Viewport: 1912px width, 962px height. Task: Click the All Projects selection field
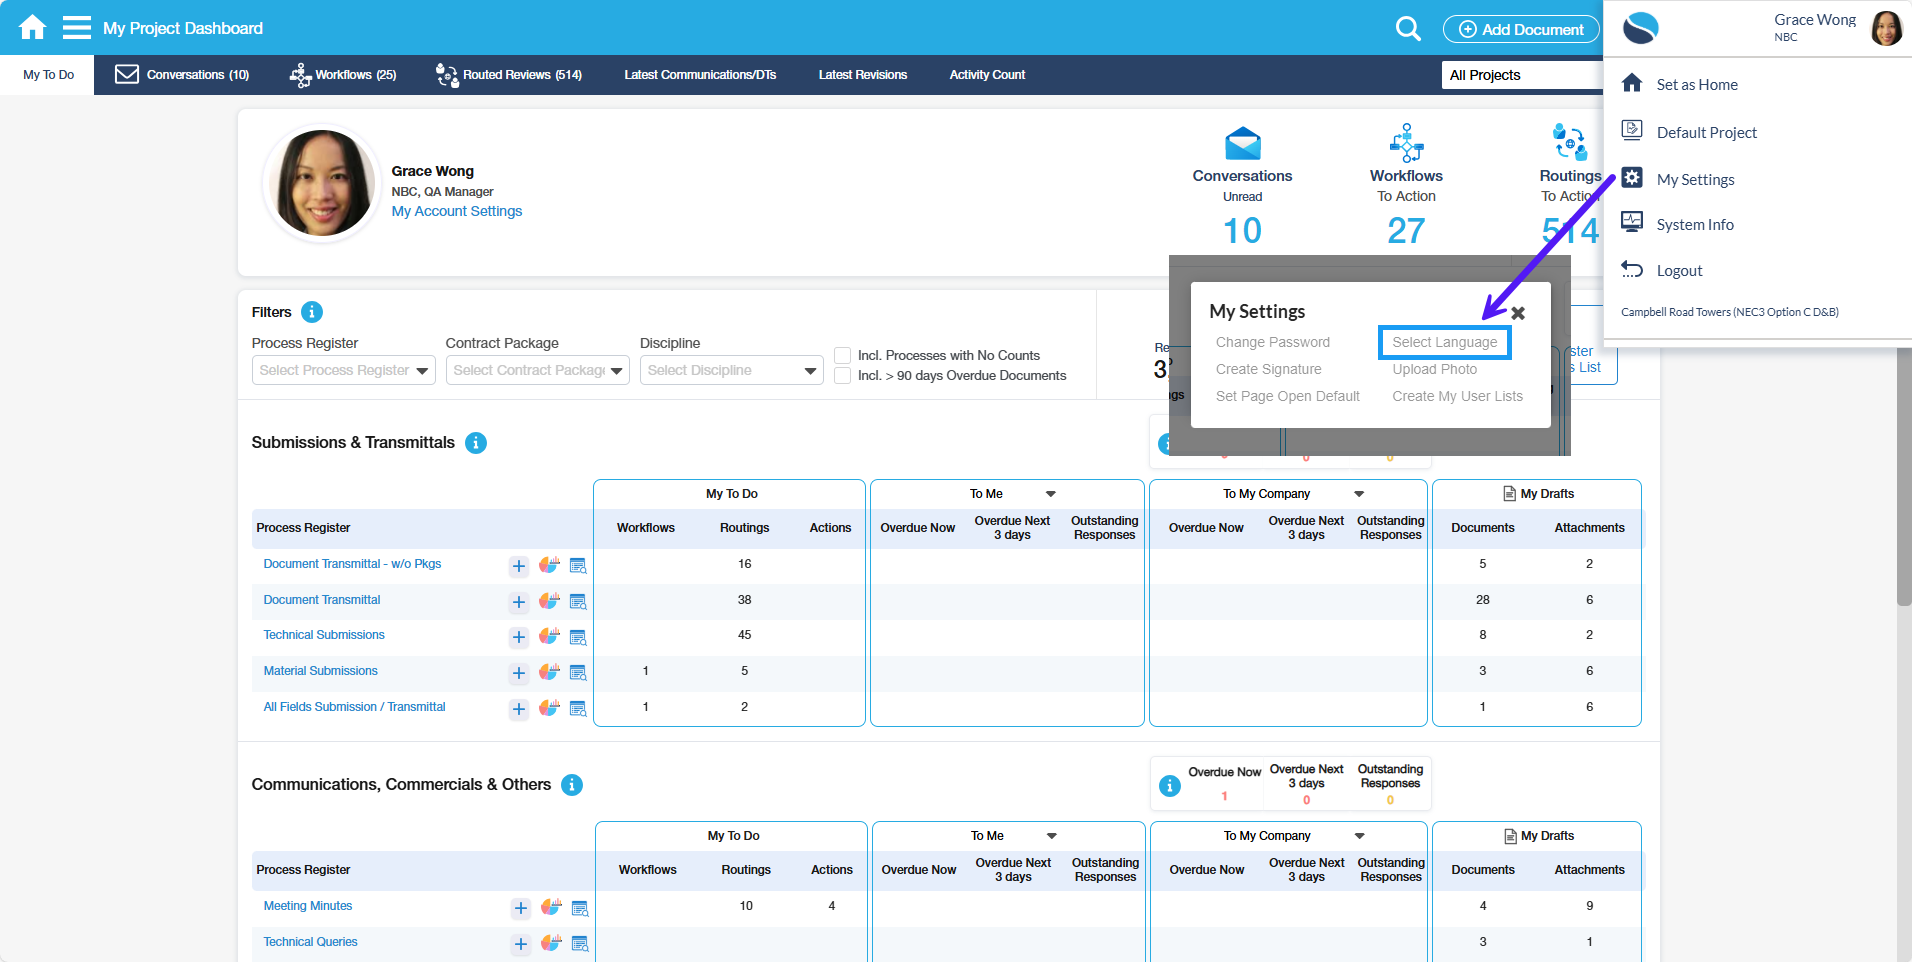1522,75
